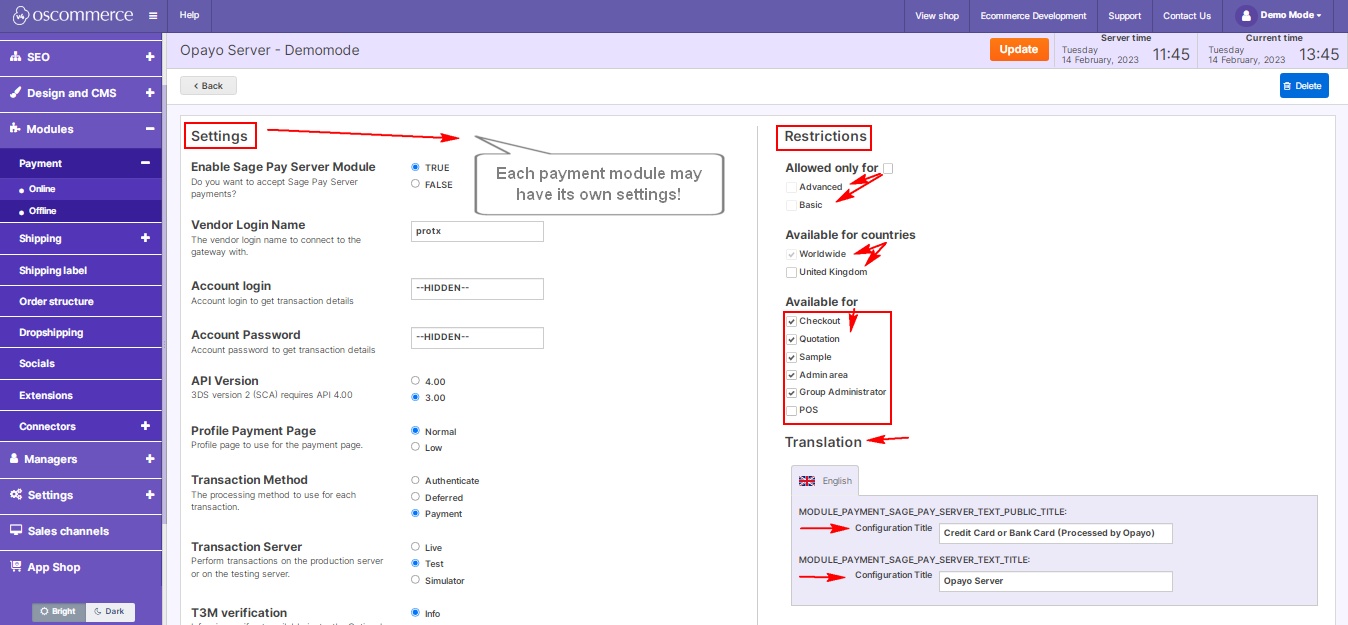Image resolution: width=1348 pixels, height=625 pixels.
Task: Select Deferred transaction method
Action: [x=415, y=497]
